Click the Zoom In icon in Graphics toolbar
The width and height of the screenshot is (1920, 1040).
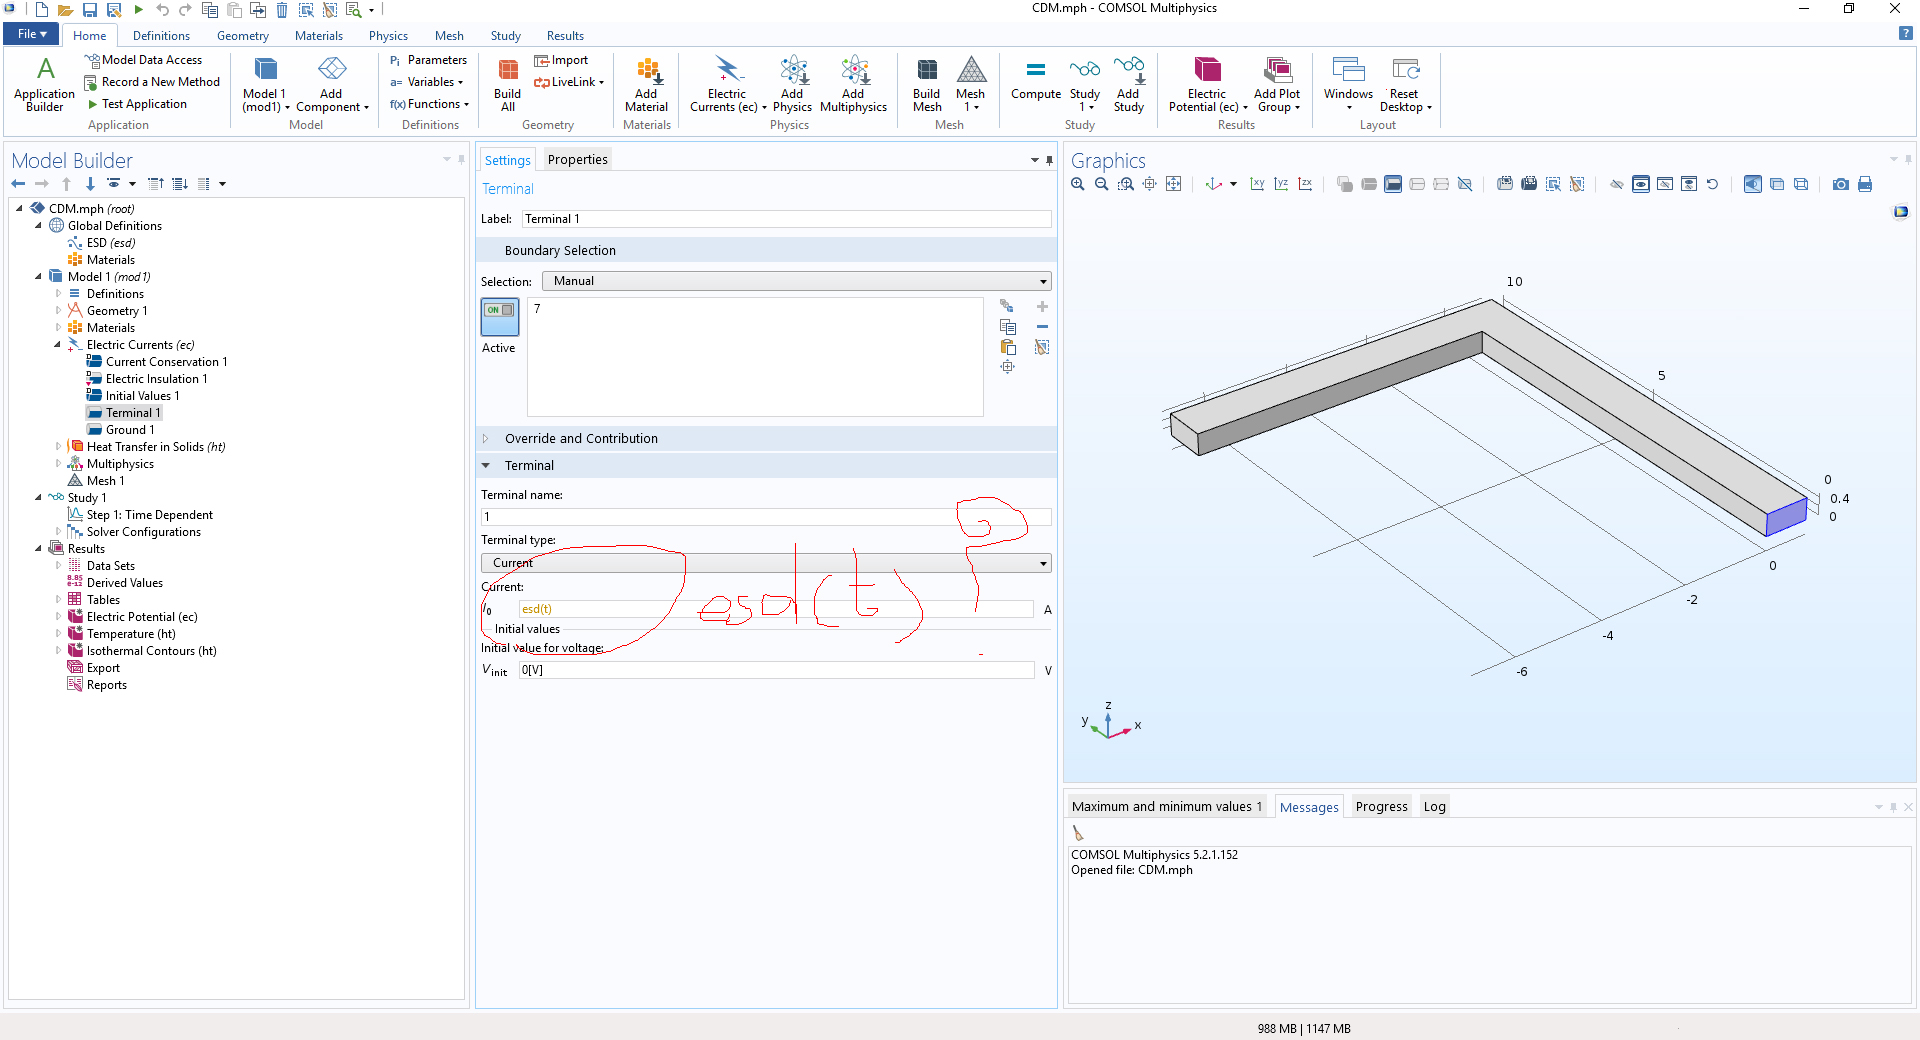tap(1077, 184)
